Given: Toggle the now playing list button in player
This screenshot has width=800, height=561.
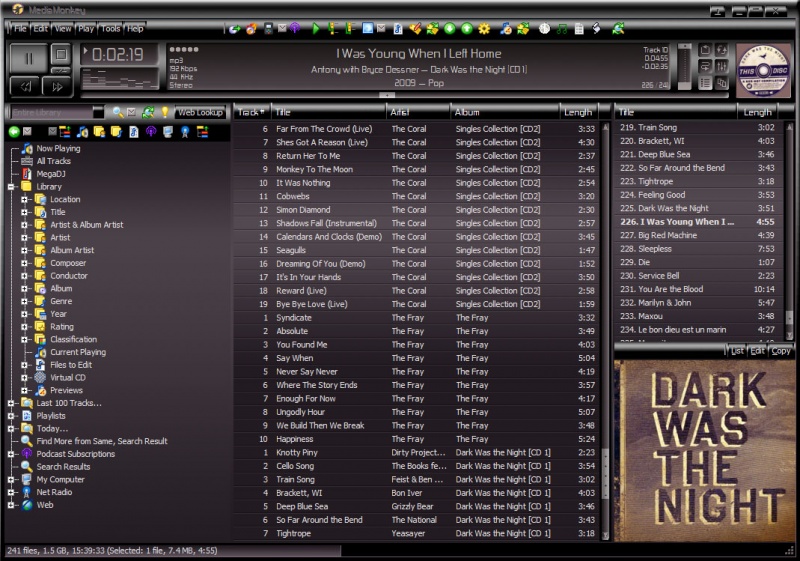Looking at the screenshot, I should (705, 83).
